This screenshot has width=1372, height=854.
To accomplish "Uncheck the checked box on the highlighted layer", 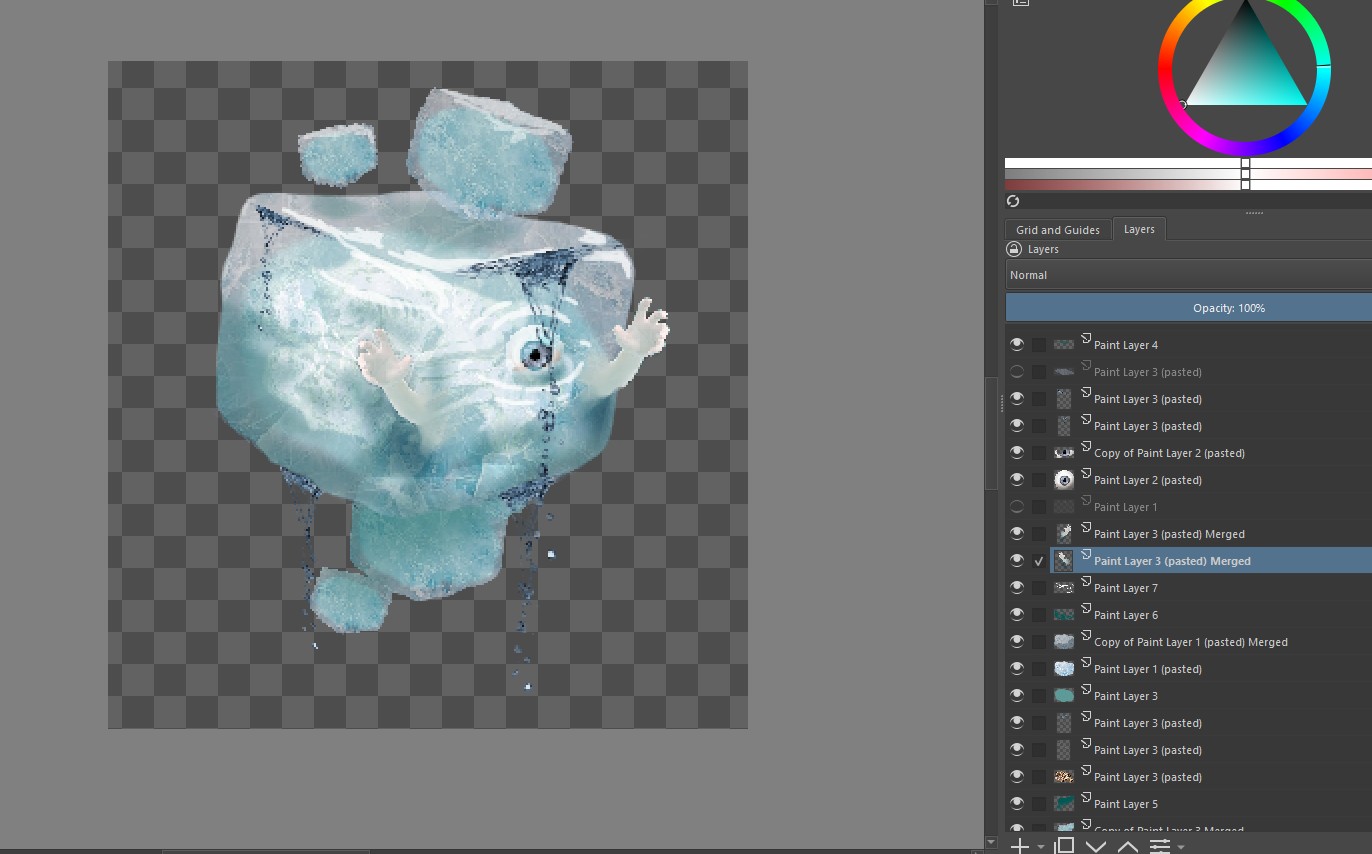I will [1039, 561].
